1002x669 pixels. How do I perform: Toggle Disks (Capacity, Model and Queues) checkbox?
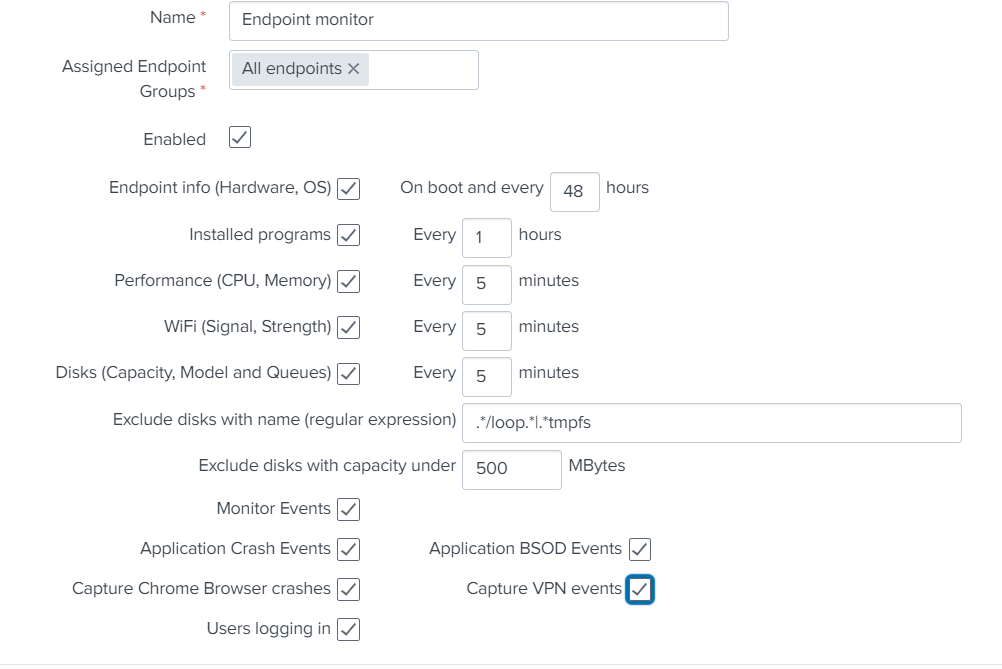[x=348, y=373]
